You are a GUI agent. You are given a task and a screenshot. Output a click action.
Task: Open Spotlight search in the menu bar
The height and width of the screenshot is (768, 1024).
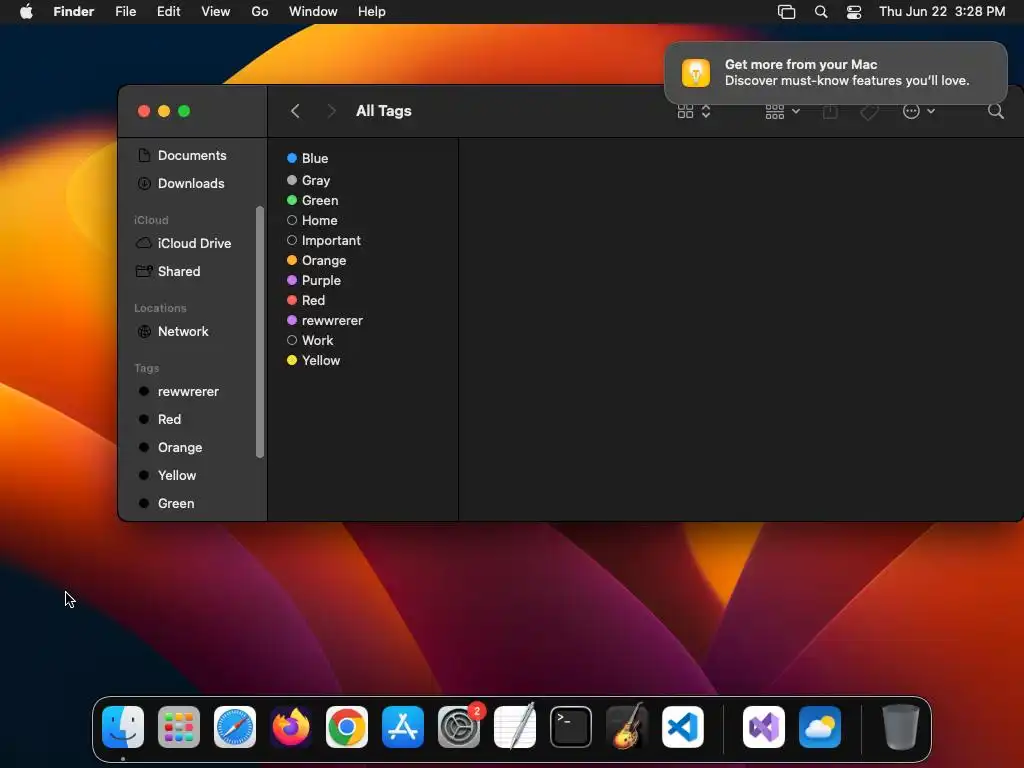[821, 12]
